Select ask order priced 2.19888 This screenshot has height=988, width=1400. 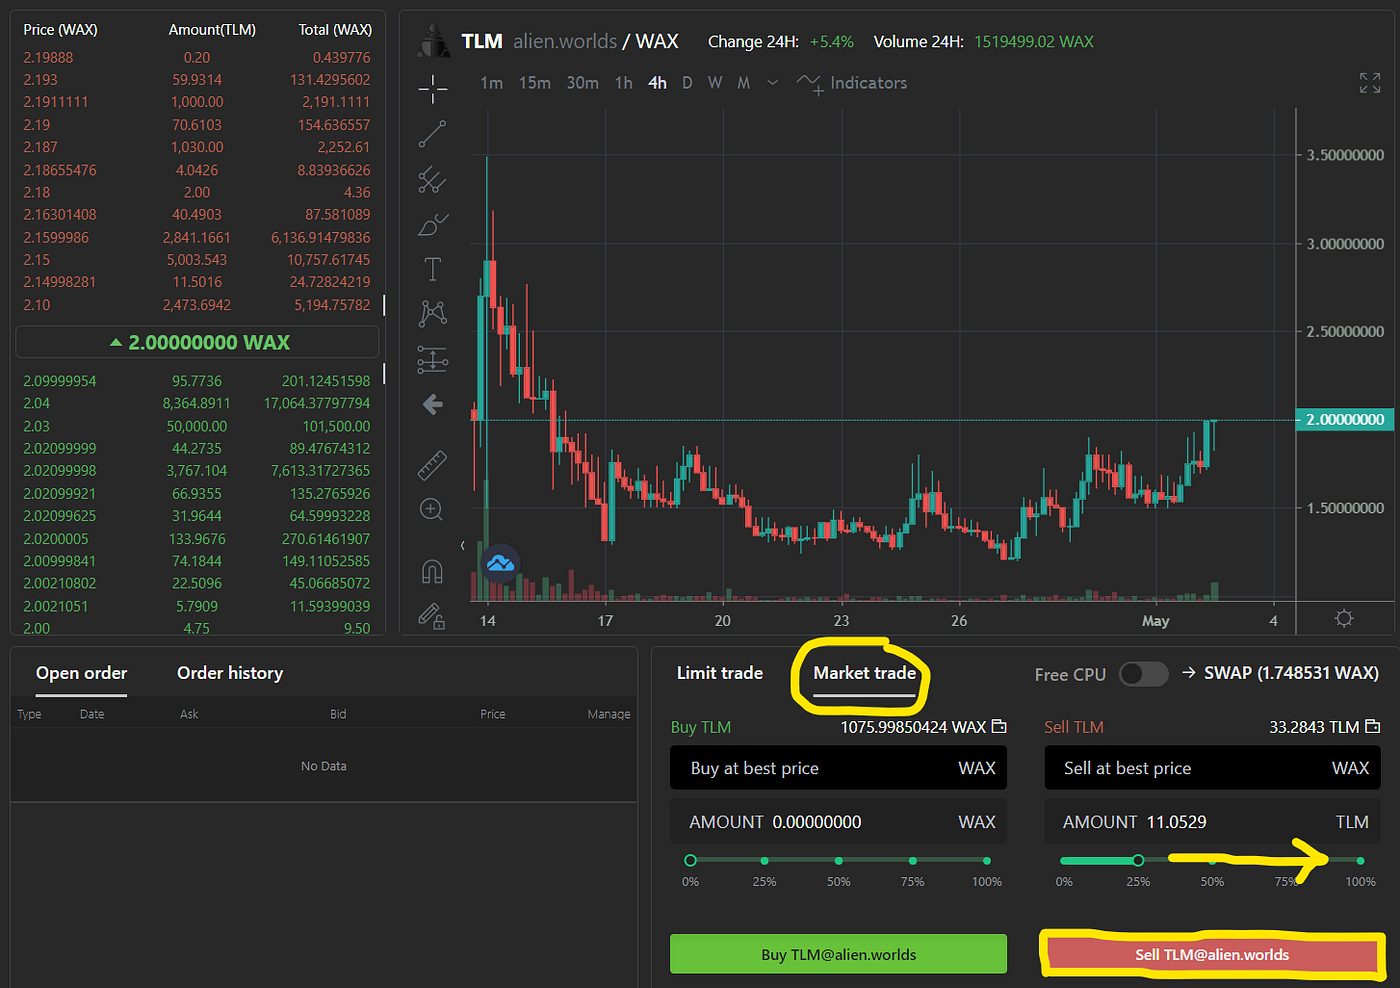tap(197, 58)
